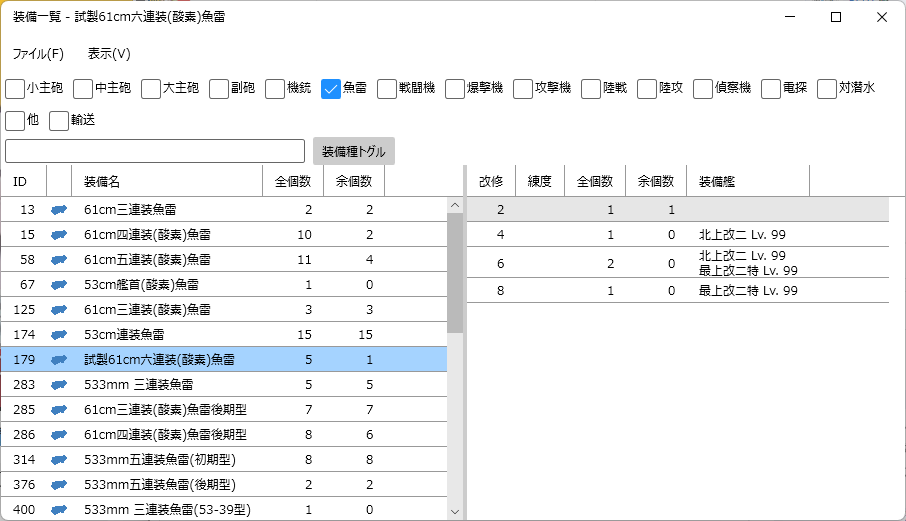Click torpedo icon in ID 286 row
Screen dimensions: 906x521
59,434
